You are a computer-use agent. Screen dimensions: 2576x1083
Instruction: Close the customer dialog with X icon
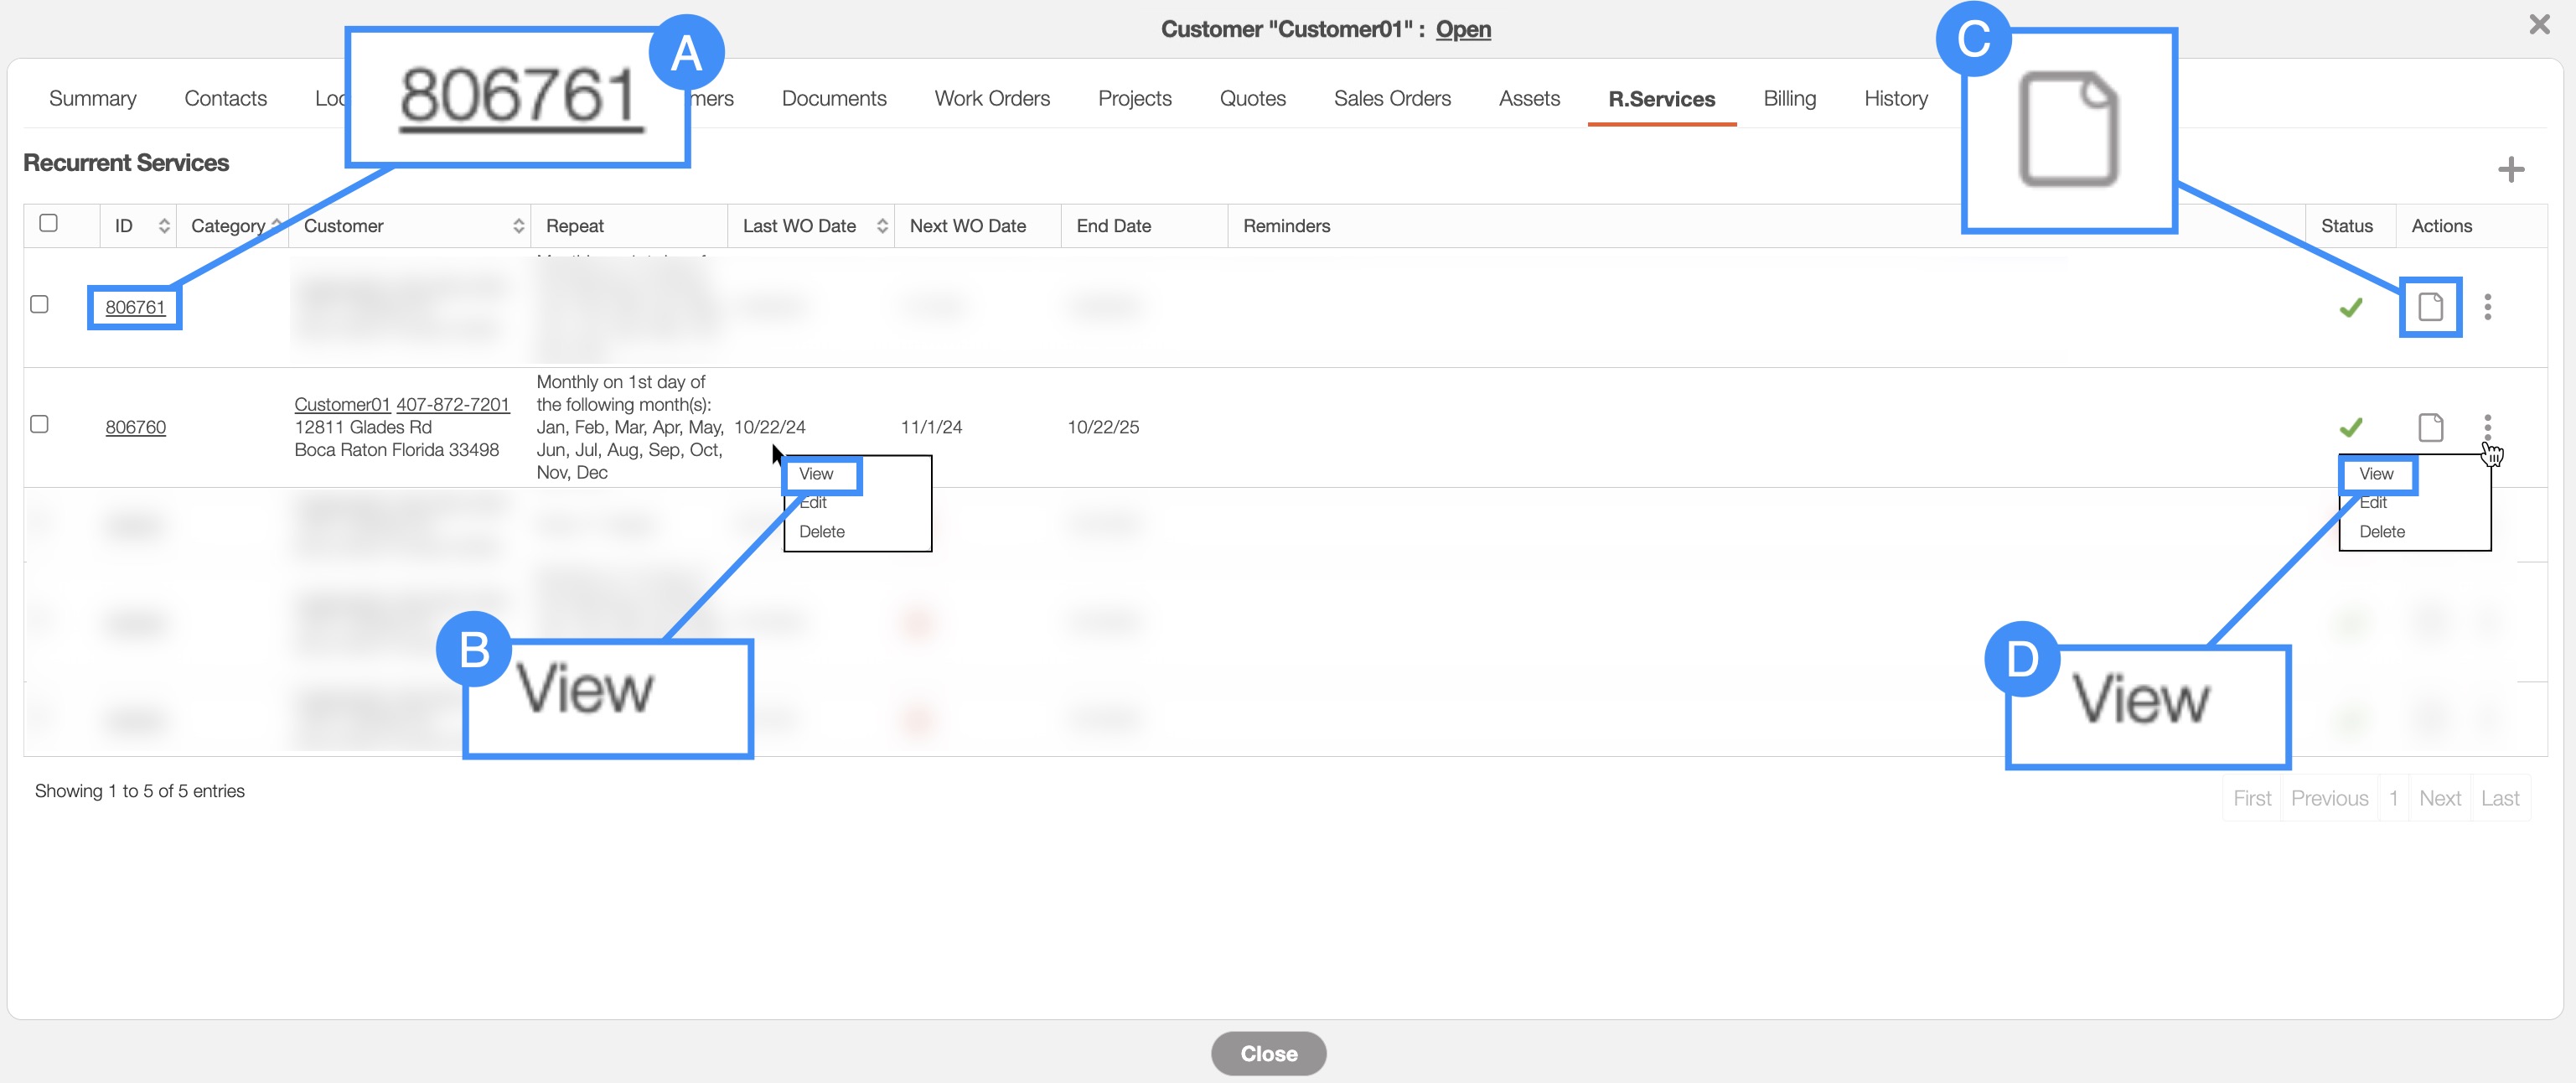coord(2539,24)
